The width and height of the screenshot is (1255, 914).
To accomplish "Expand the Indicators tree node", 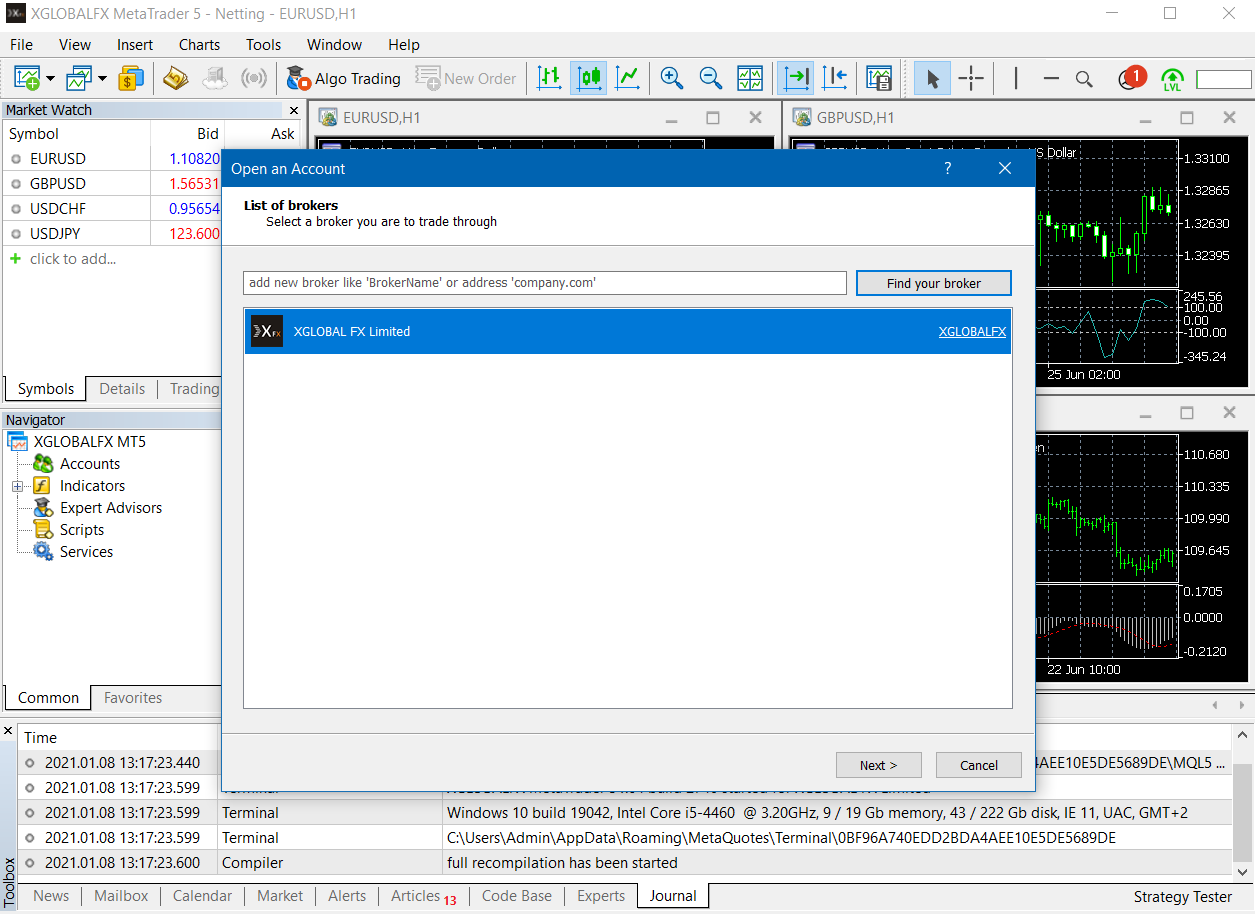I will coord(17,486).
